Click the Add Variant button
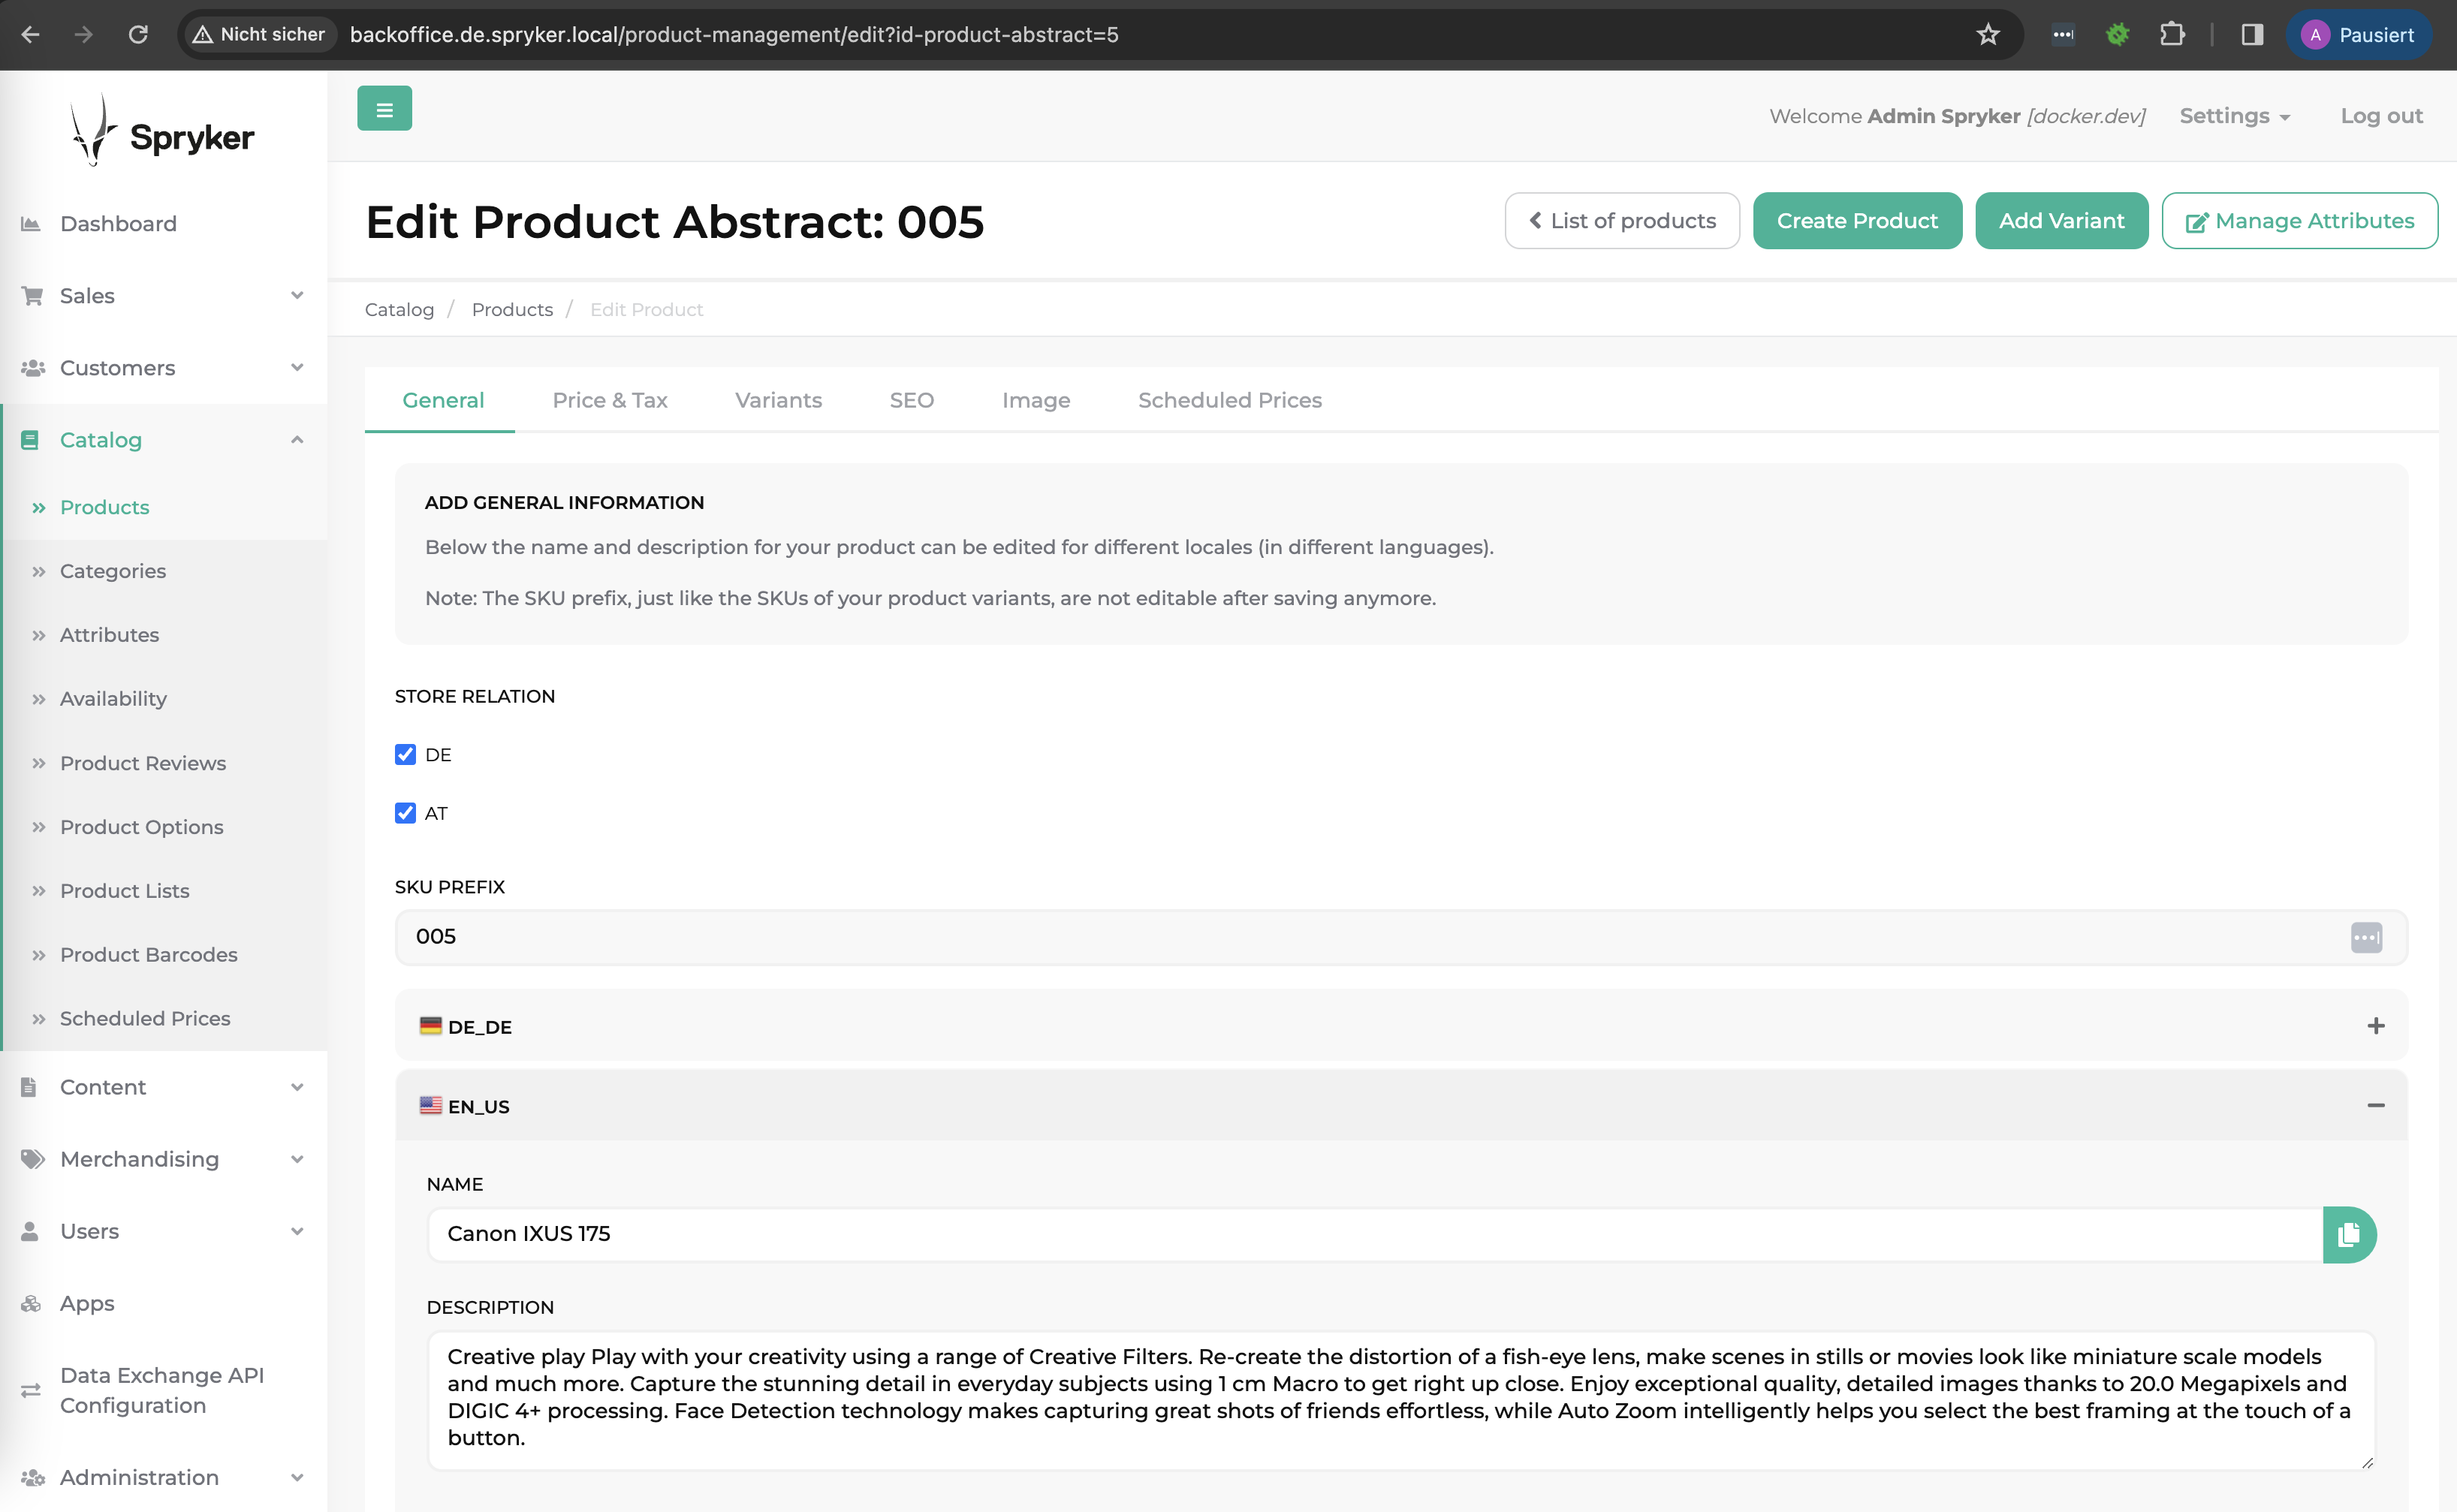Viewport: 2457px width, 1512px height. click(x=2061, y=221)
